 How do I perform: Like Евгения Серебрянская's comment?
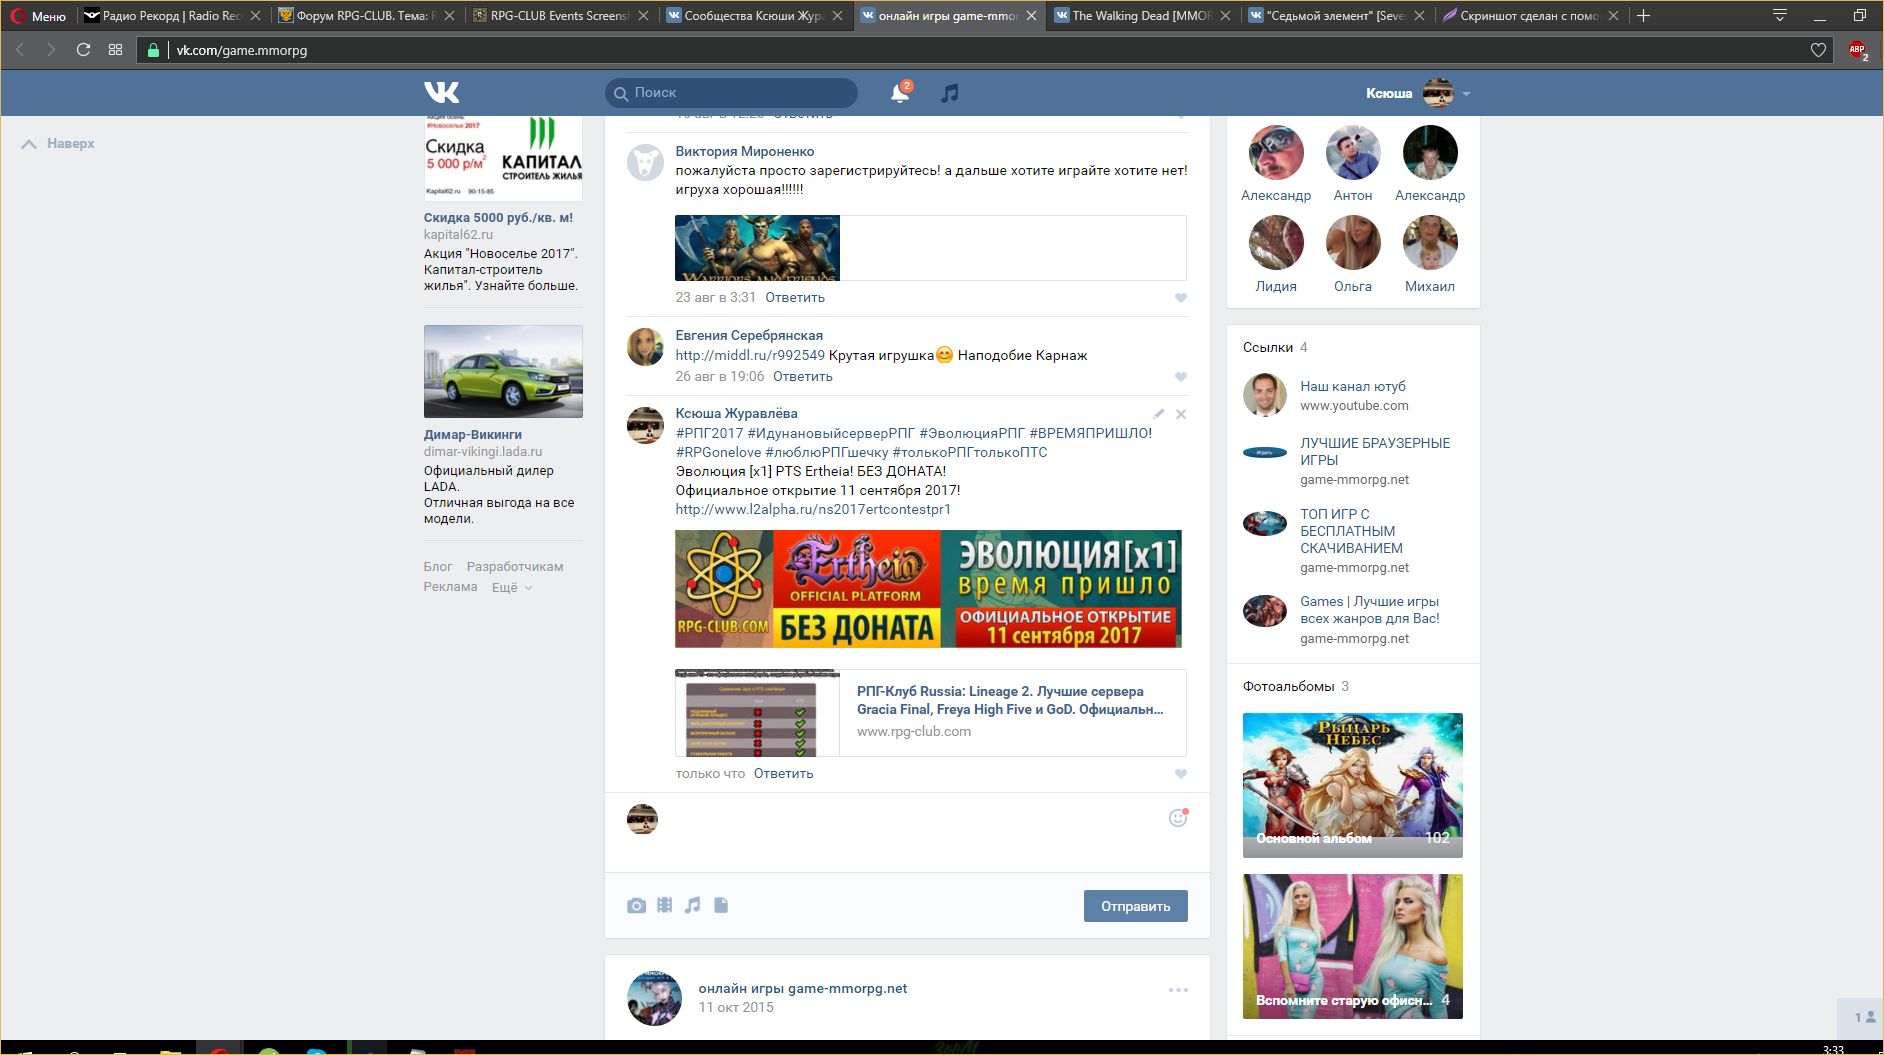pos(1180,377)
